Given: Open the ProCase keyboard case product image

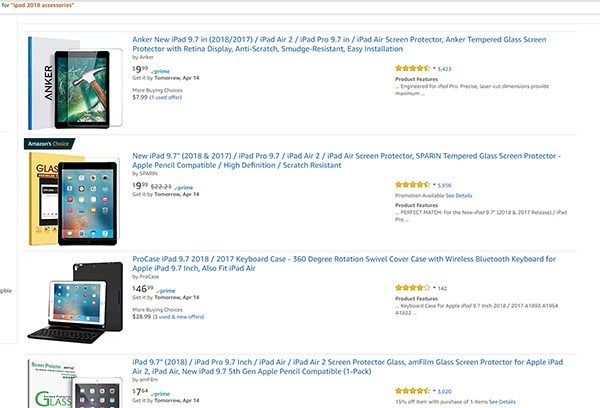Looking at the screenshot, I should (75, 302).
